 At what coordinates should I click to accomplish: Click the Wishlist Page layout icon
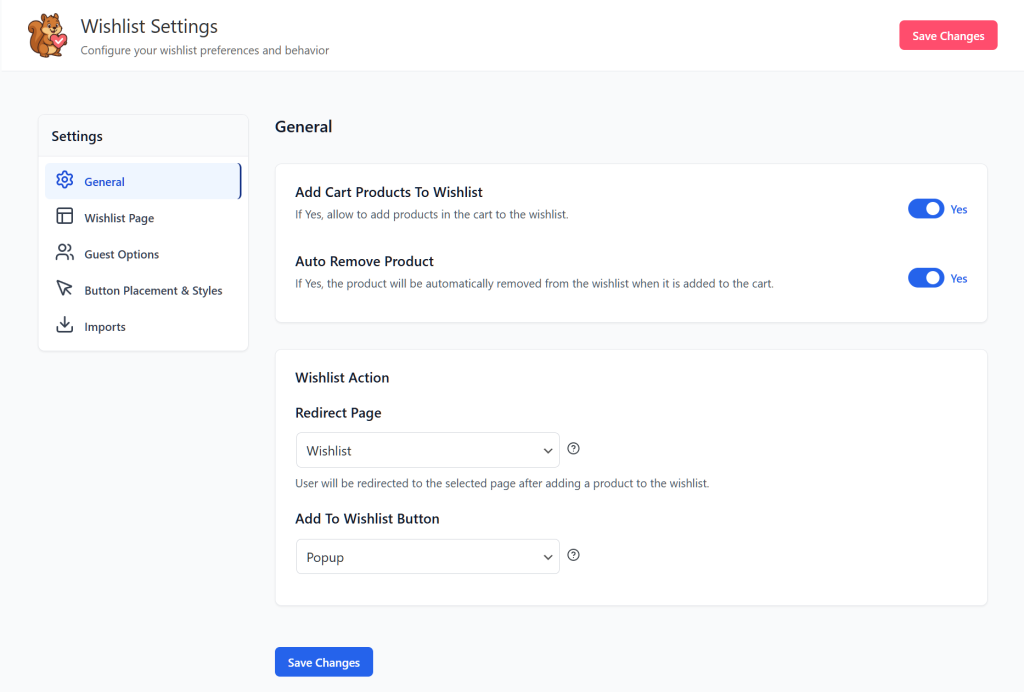[x=64, y=217]
